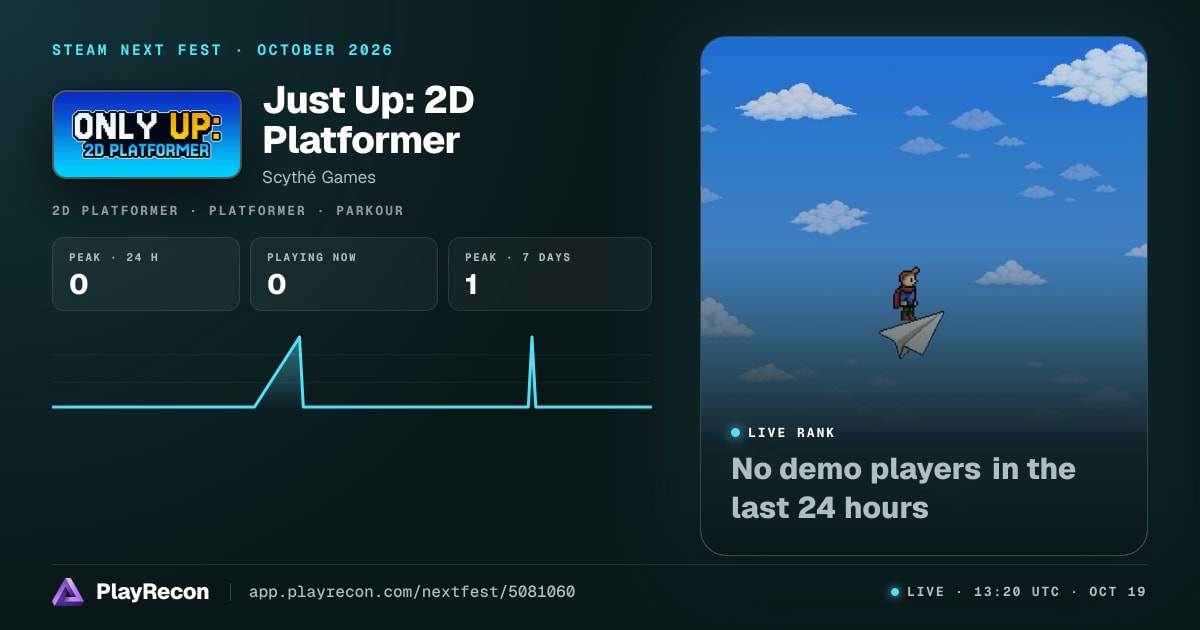Click the 13:20 UTC timestamp
Screen dimensions: 1200x630
1017,592
